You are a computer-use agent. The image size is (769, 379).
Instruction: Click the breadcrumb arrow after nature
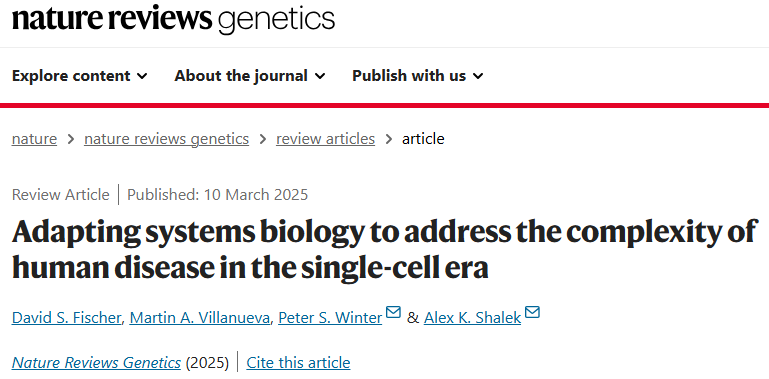(x=71, y=139)
